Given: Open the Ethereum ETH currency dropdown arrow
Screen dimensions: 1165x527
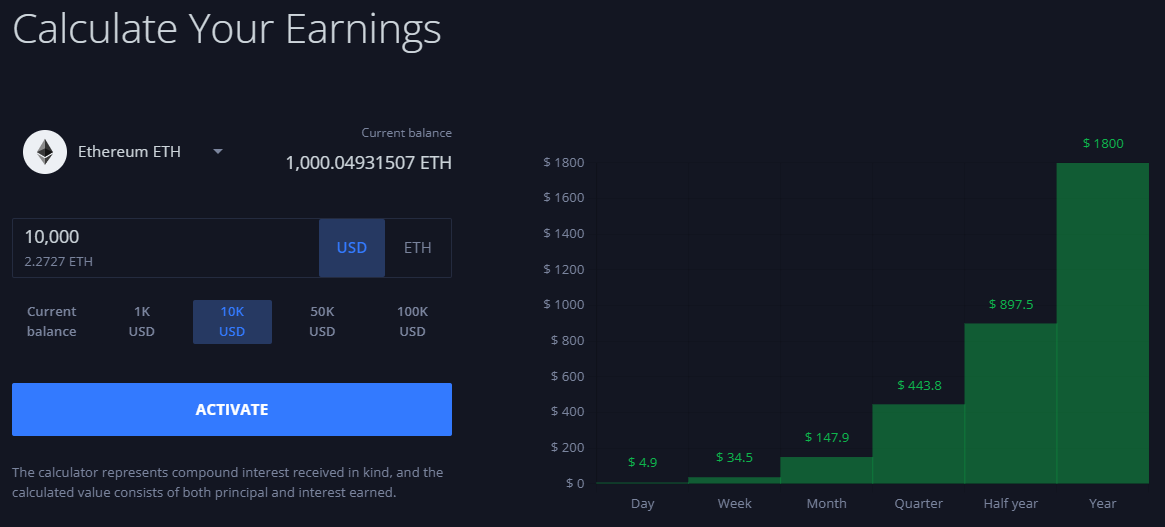Looking at the screenshot, I should 218,152.
